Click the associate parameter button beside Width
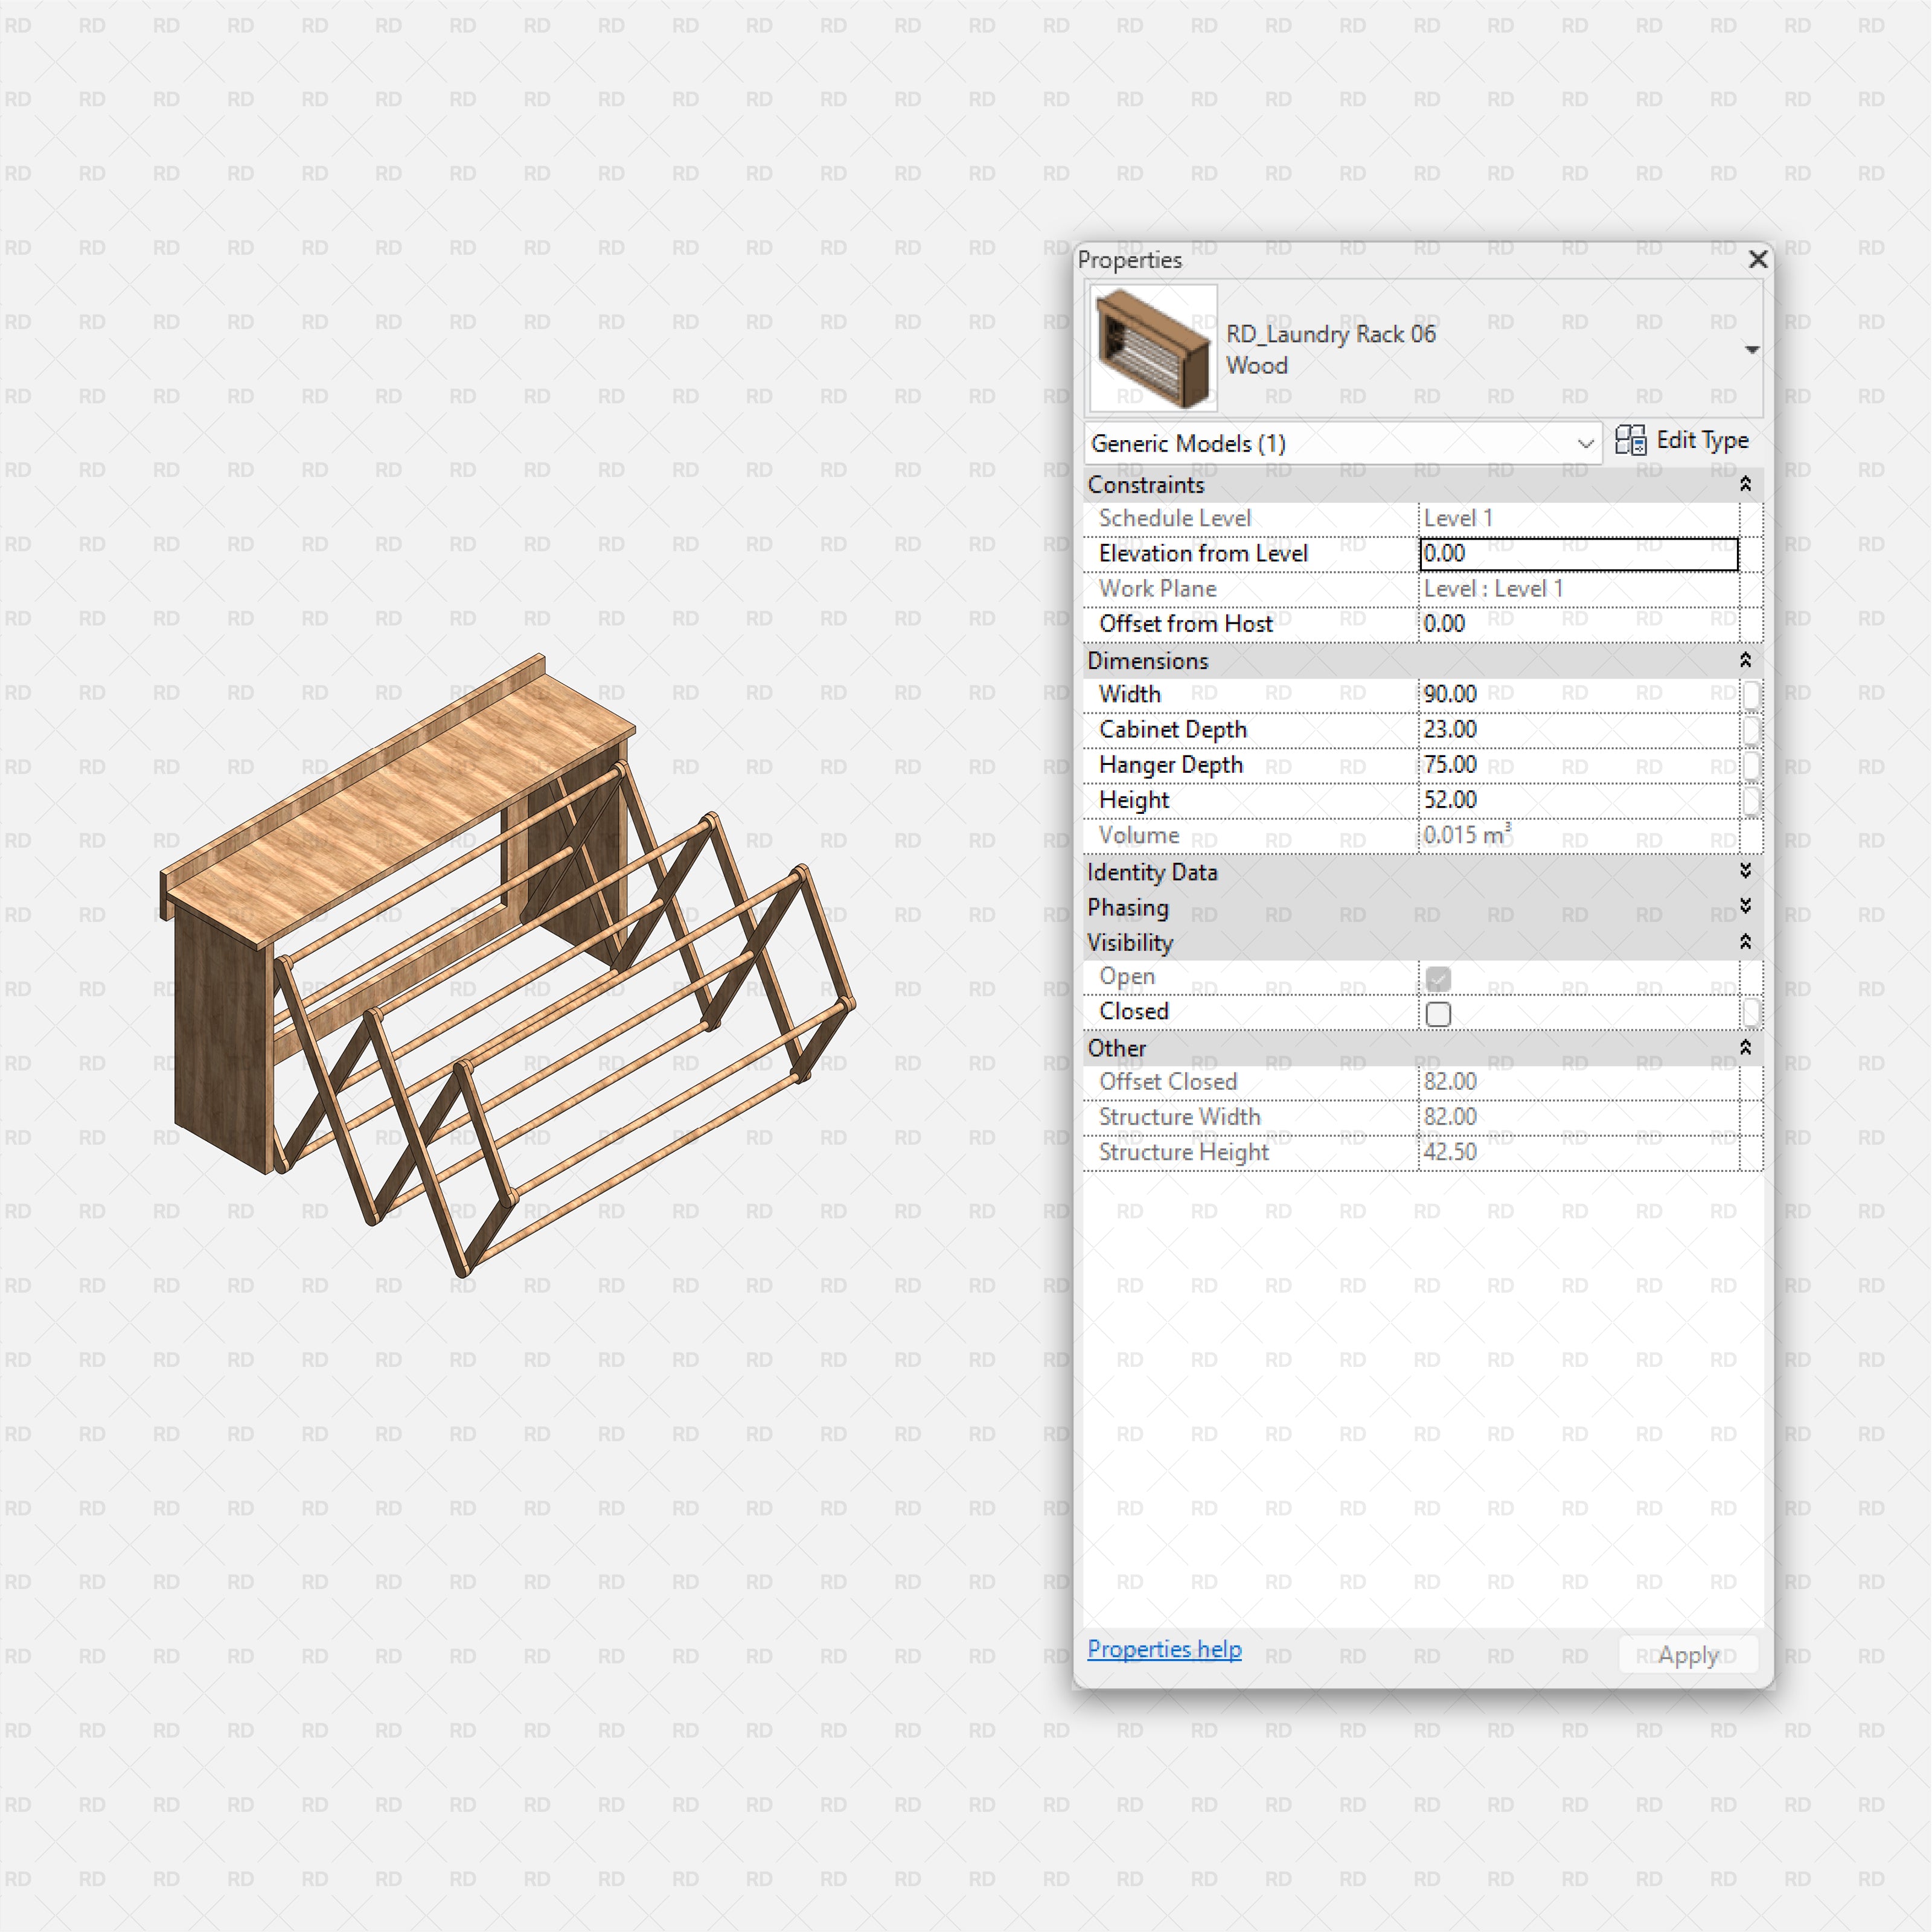 click(x=1752, y=693)
